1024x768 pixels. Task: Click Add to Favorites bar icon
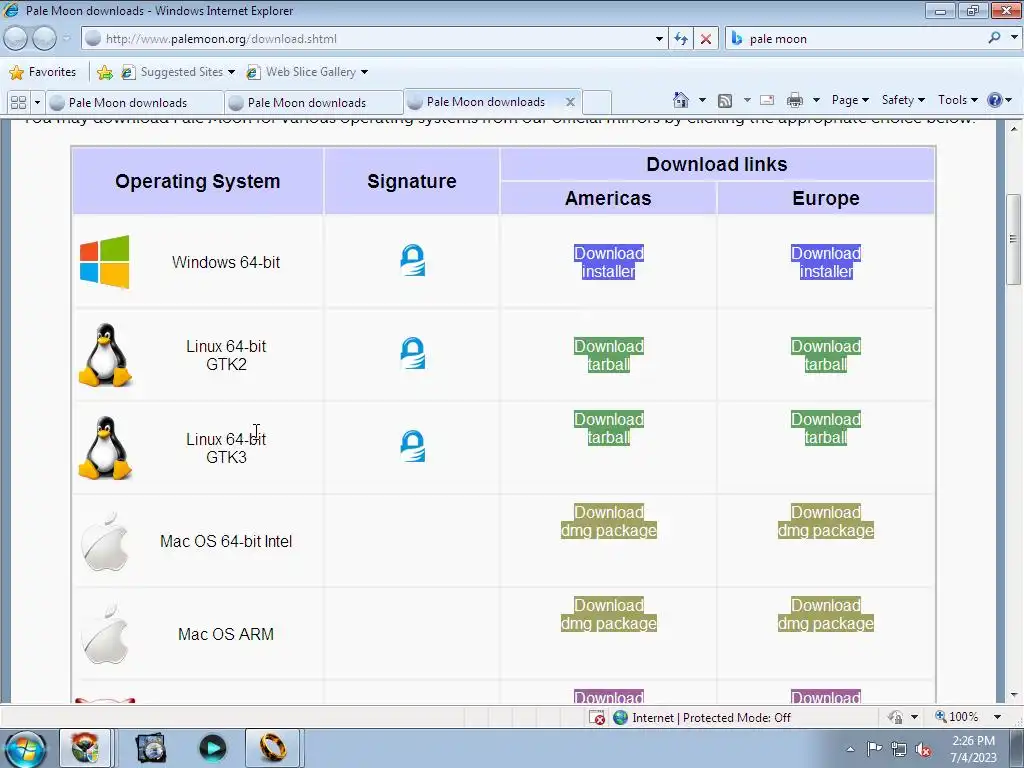tap(104, 72)
